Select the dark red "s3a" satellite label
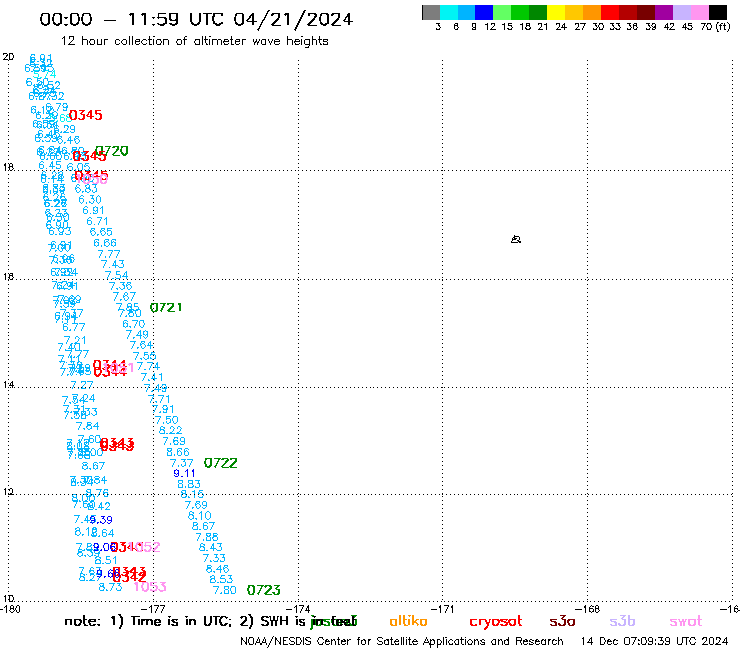This screenshot has width=740, height=650. (x=563, y=622)
